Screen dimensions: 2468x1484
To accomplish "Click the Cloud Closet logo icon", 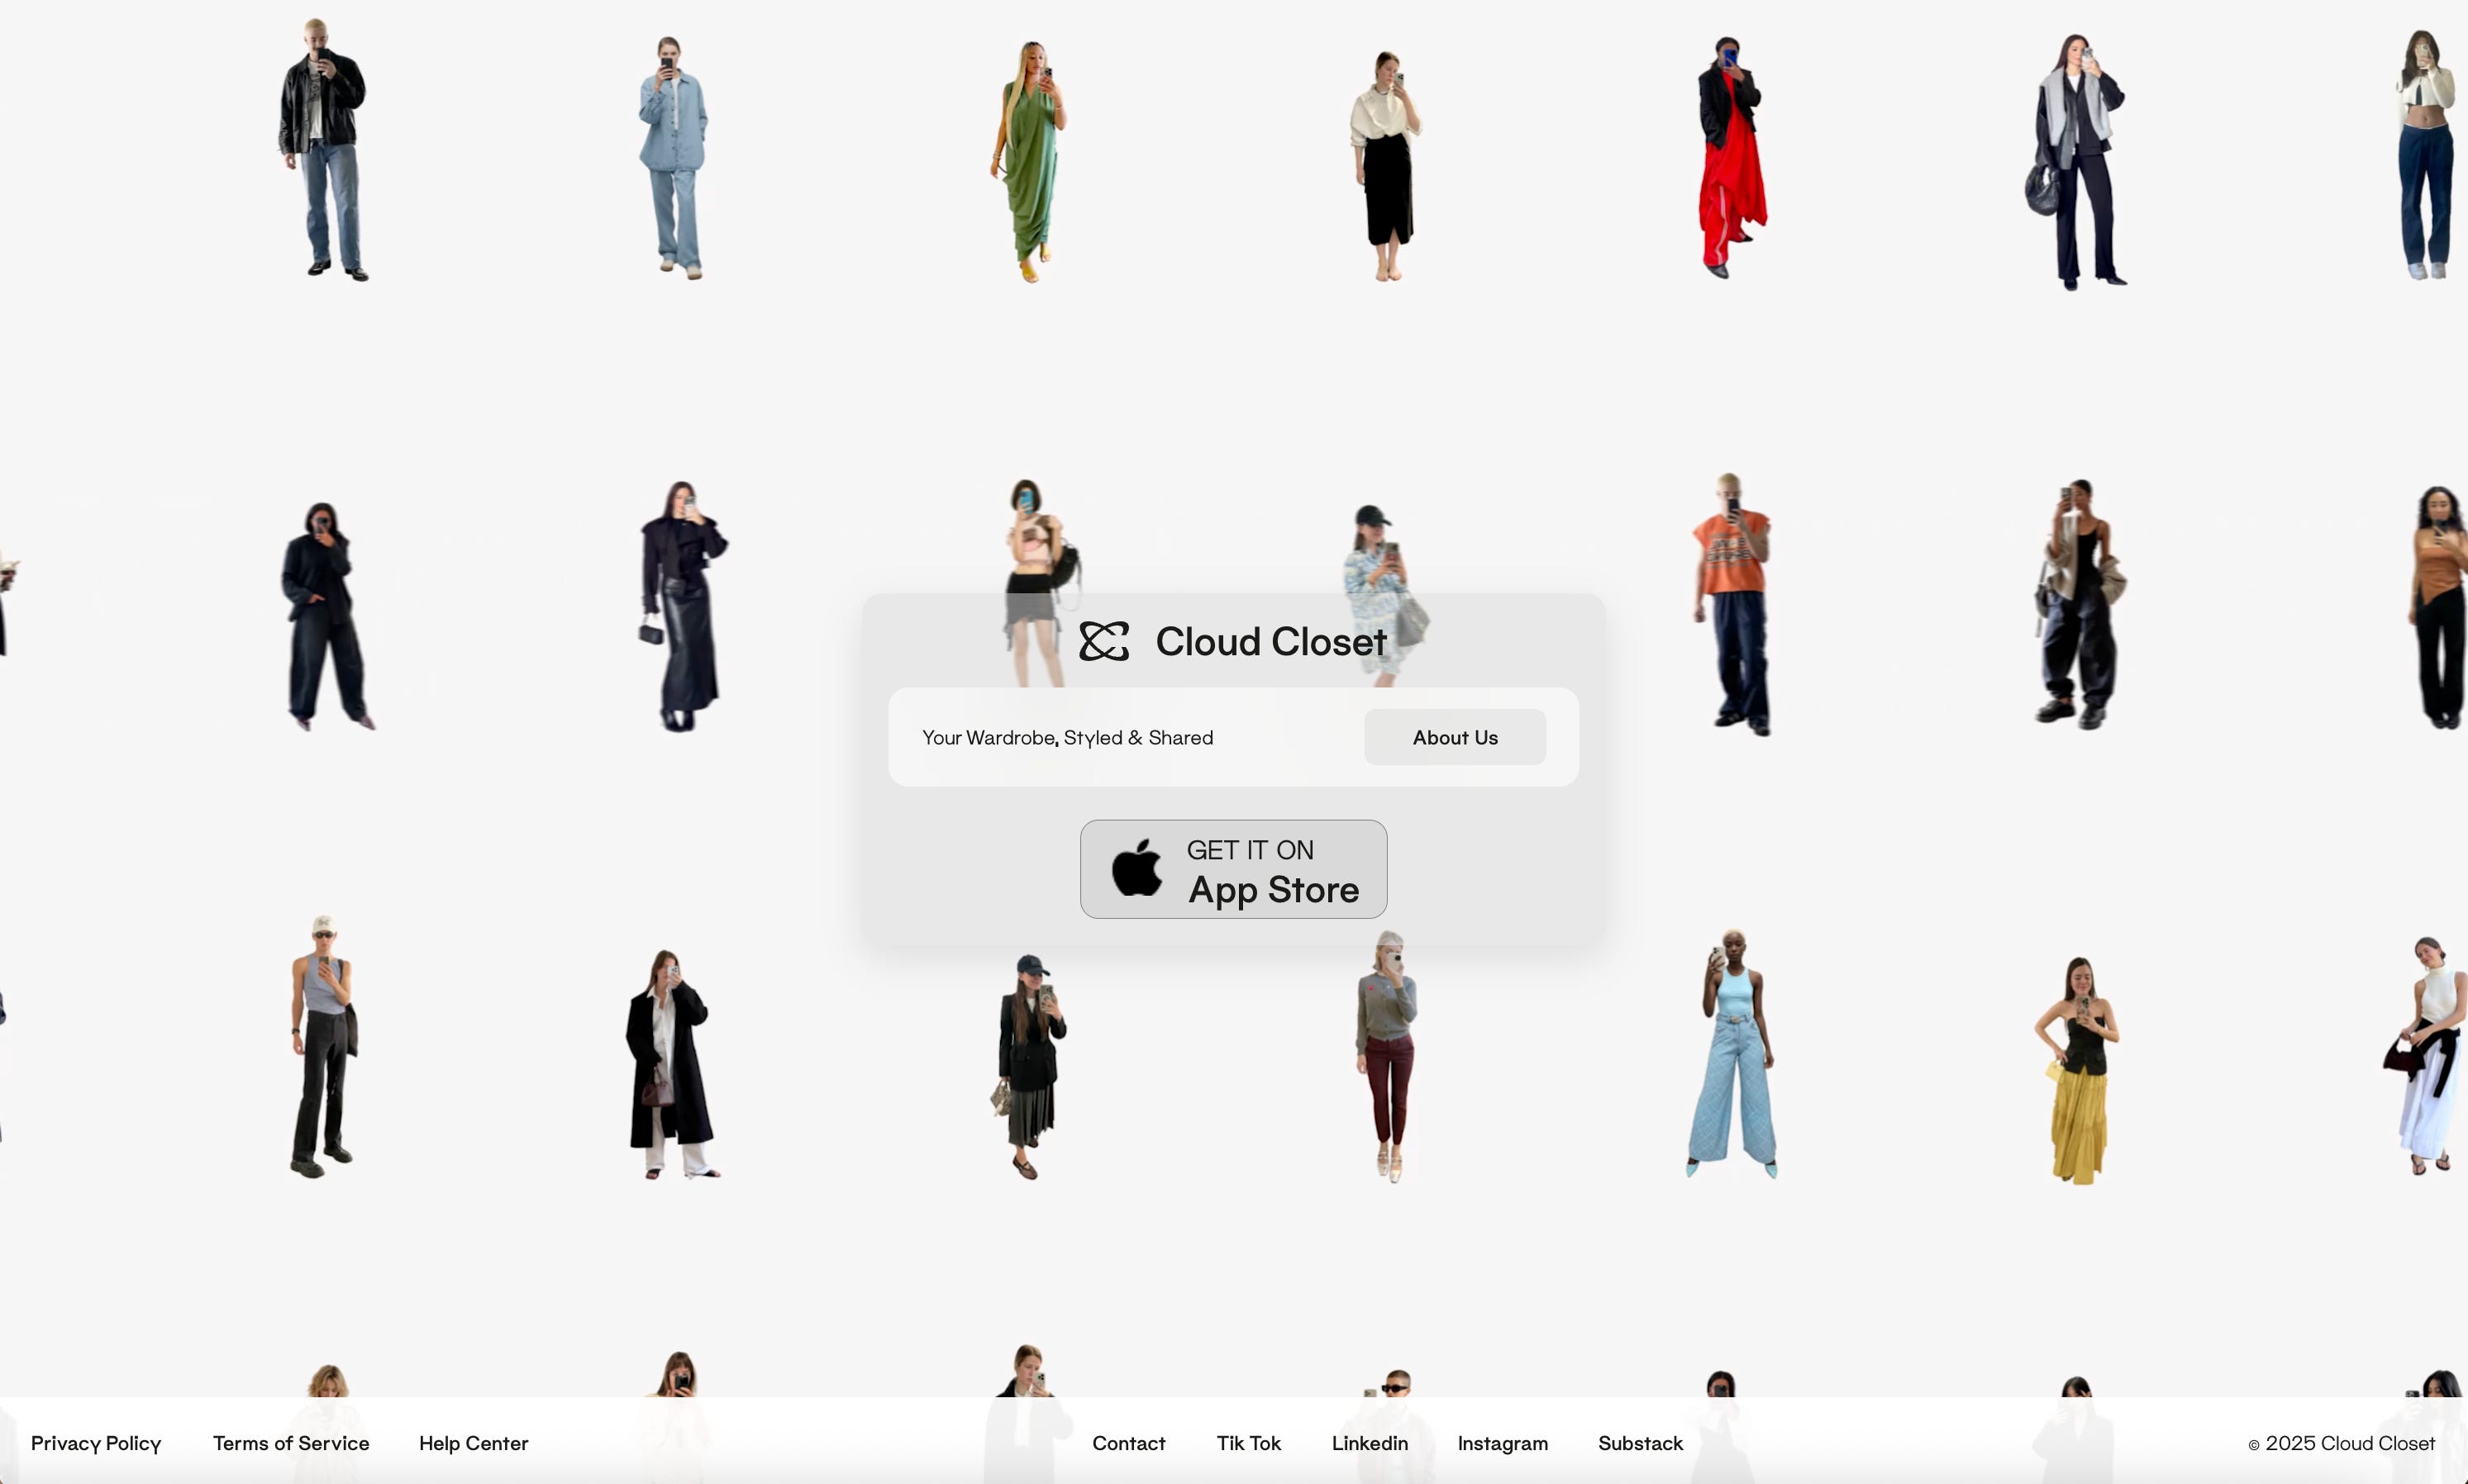I will coord(1104,642).
